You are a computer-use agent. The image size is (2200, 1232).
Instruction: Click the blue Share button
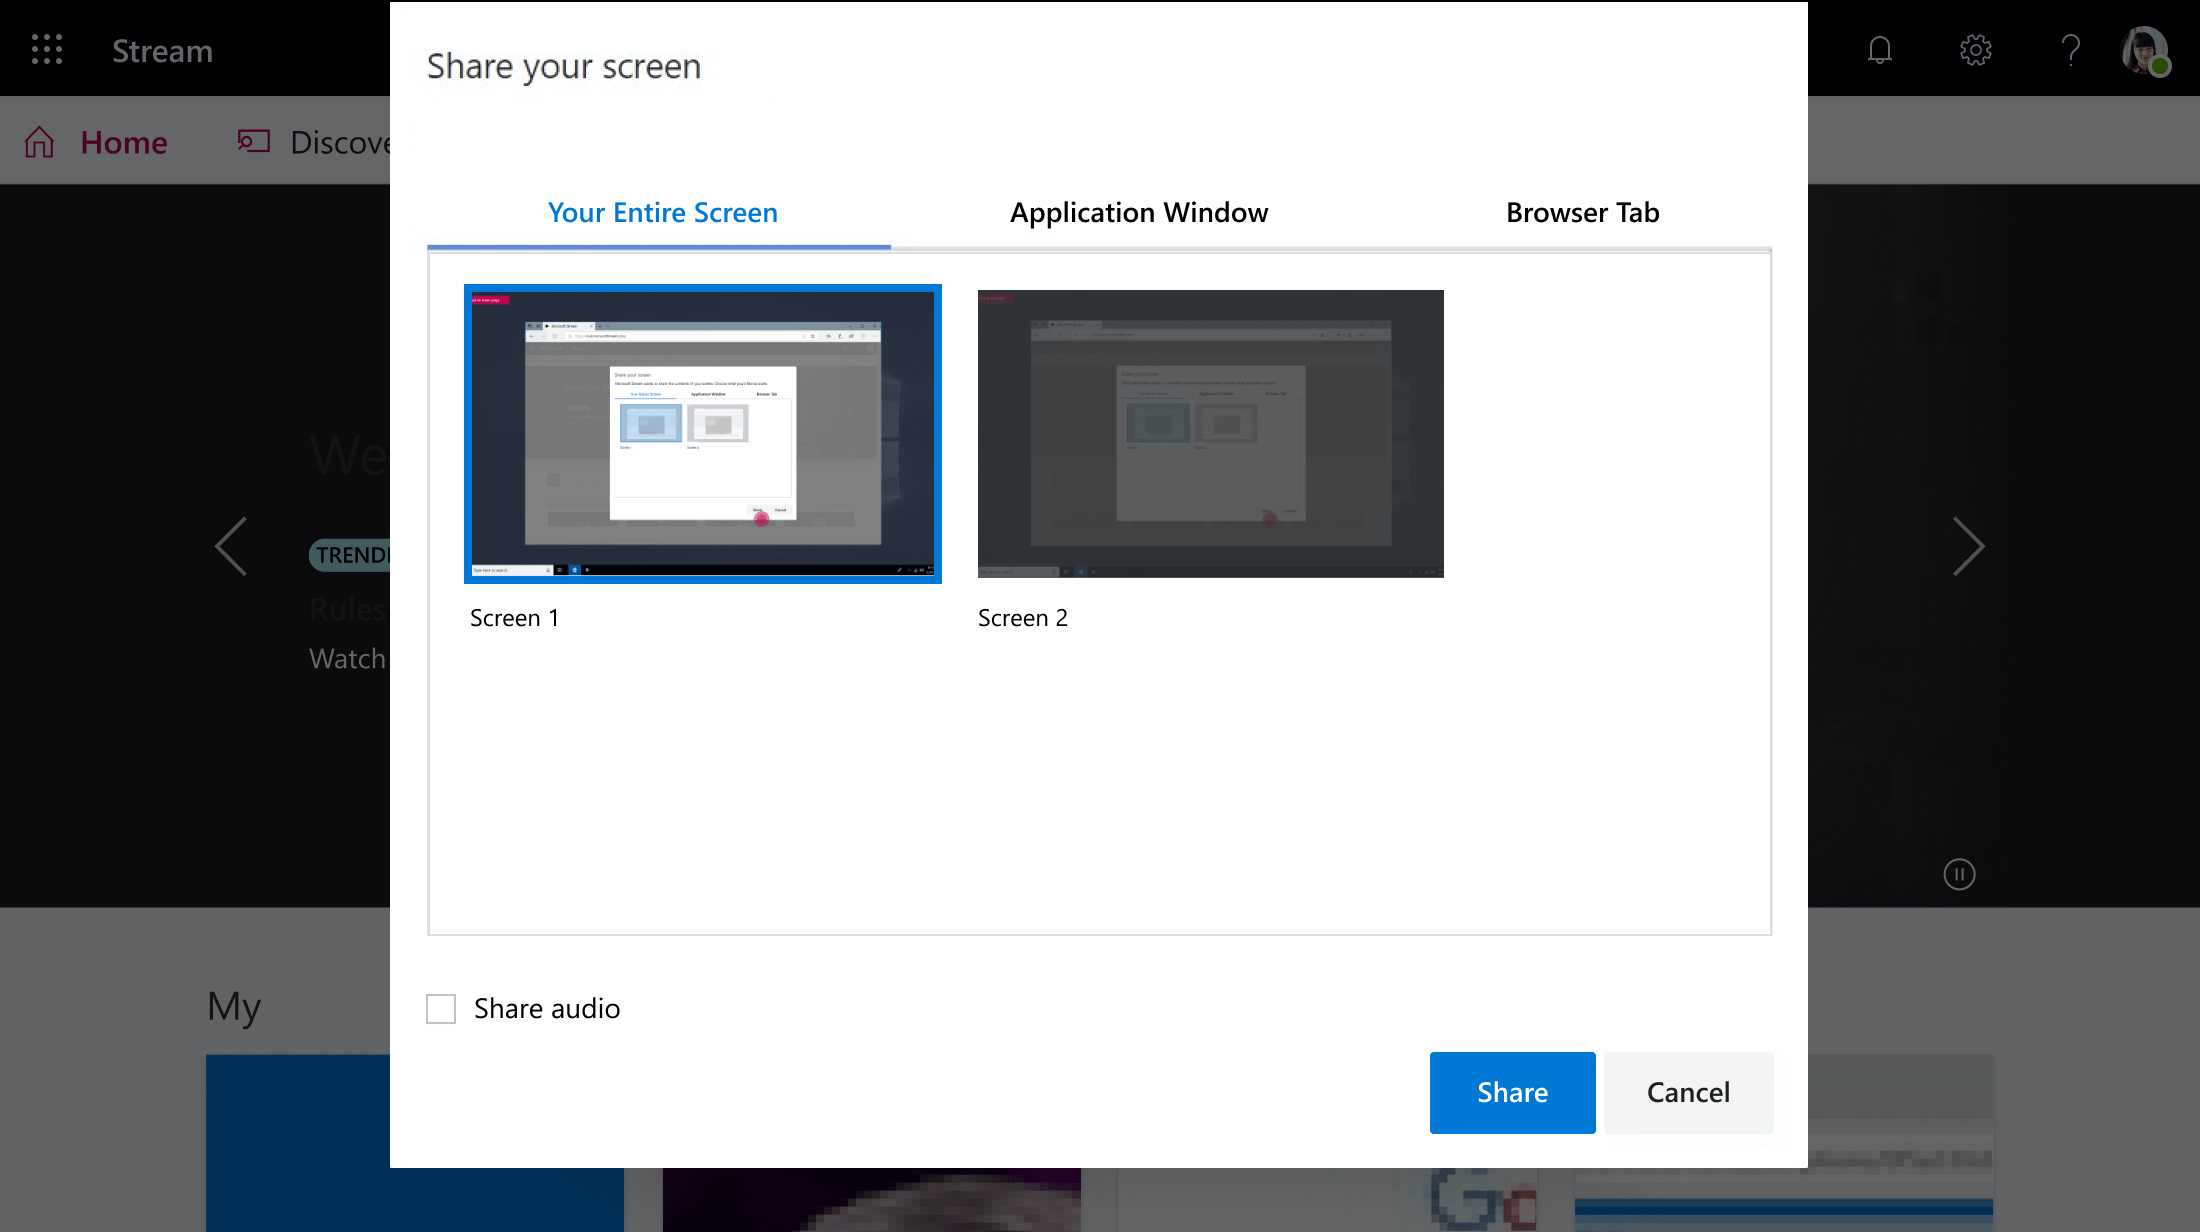pyautogui.click(x=1512, y=1092)
